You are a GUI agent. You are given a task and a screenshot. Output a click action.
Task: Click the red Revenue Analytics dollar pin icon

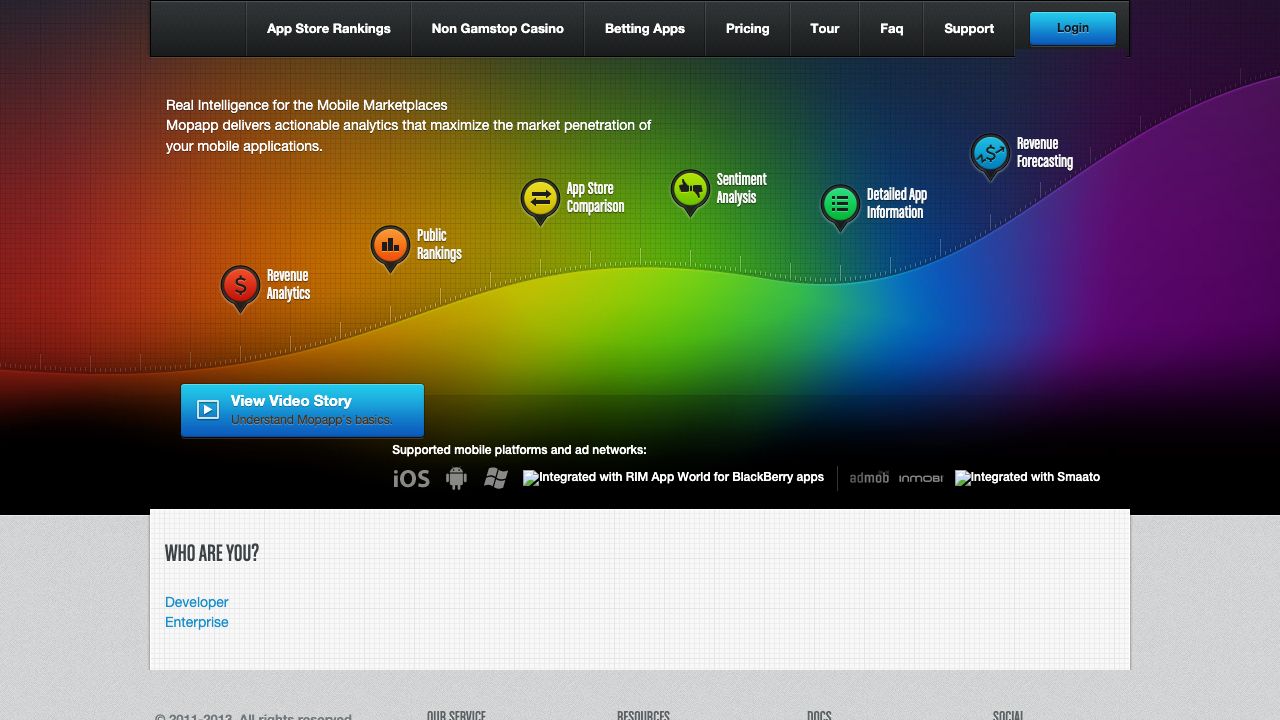(x=240, y=286)
